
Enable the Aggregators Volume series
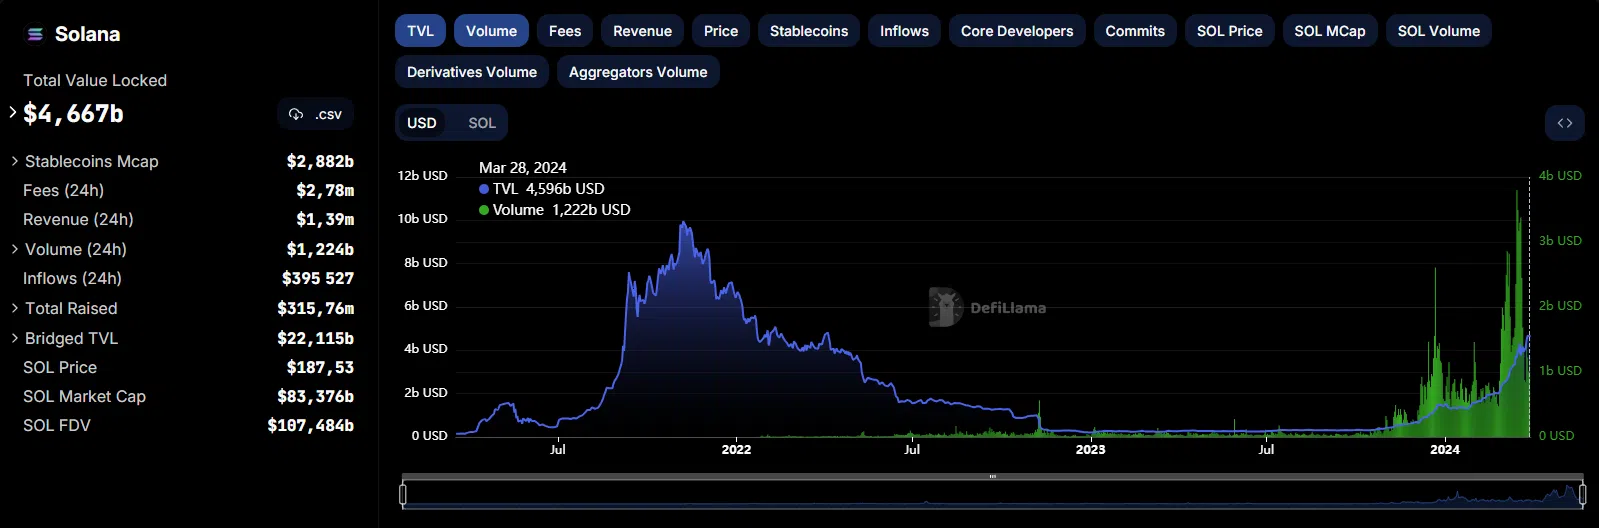[638, 72]
